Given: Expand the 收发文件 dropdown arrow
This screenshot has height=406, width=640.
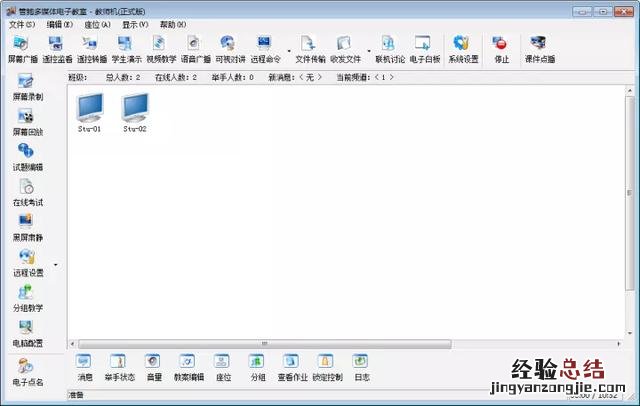Looking at the screenshot, I should [369, 51].
